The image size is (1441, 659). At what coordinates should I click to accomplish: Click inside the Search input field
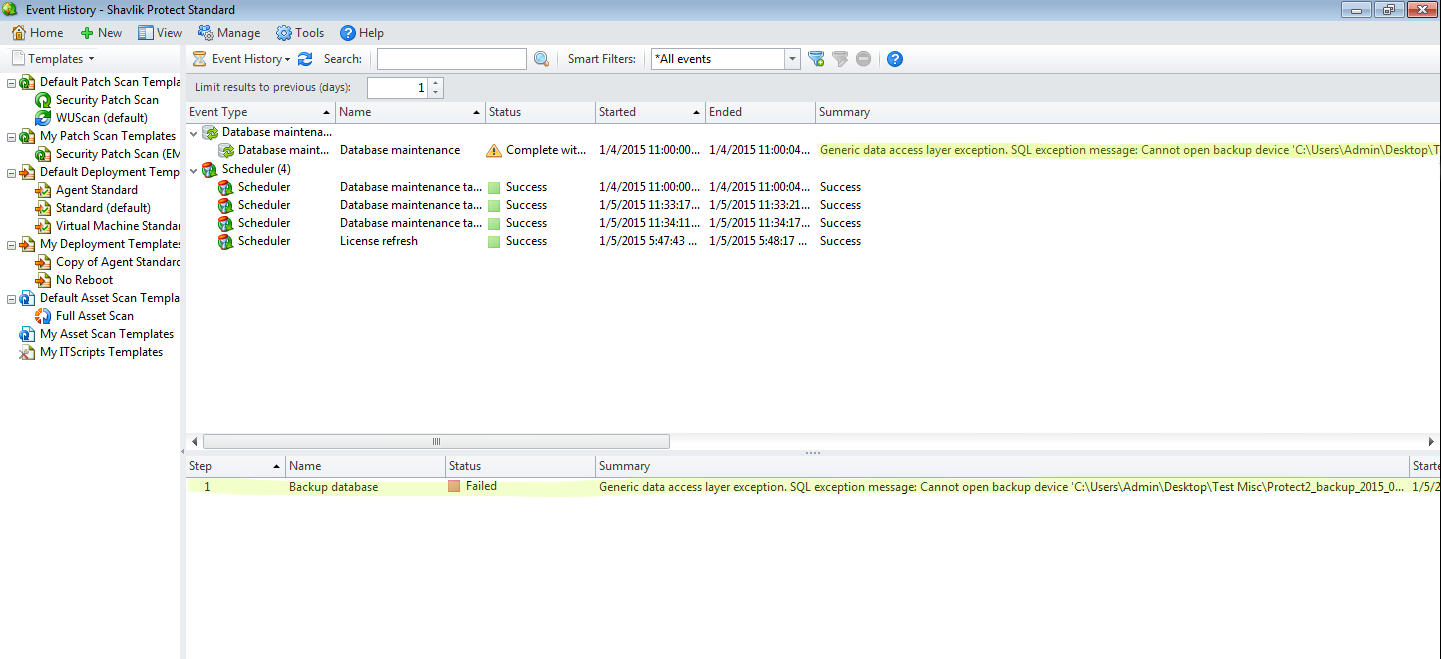coord(450,58)
